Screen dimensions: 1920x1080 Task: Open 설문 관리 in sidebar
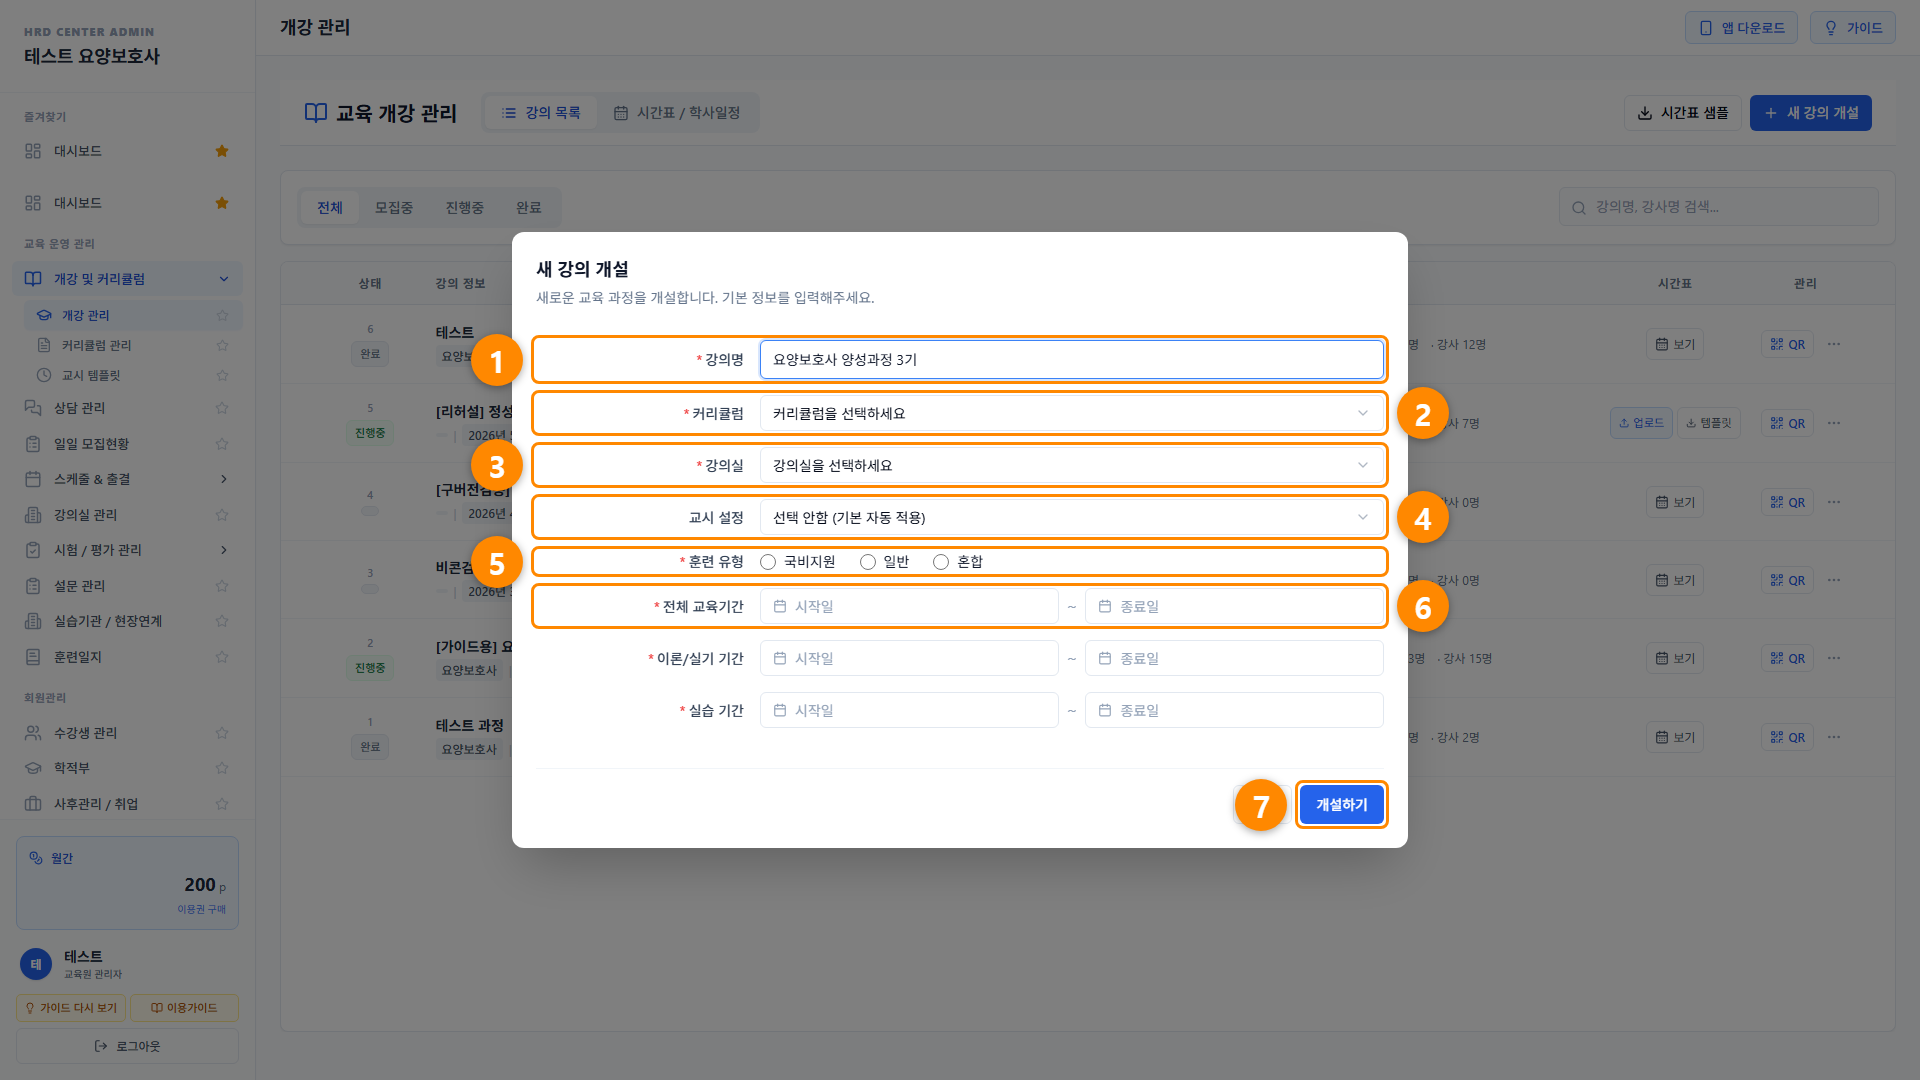[79, 586]
